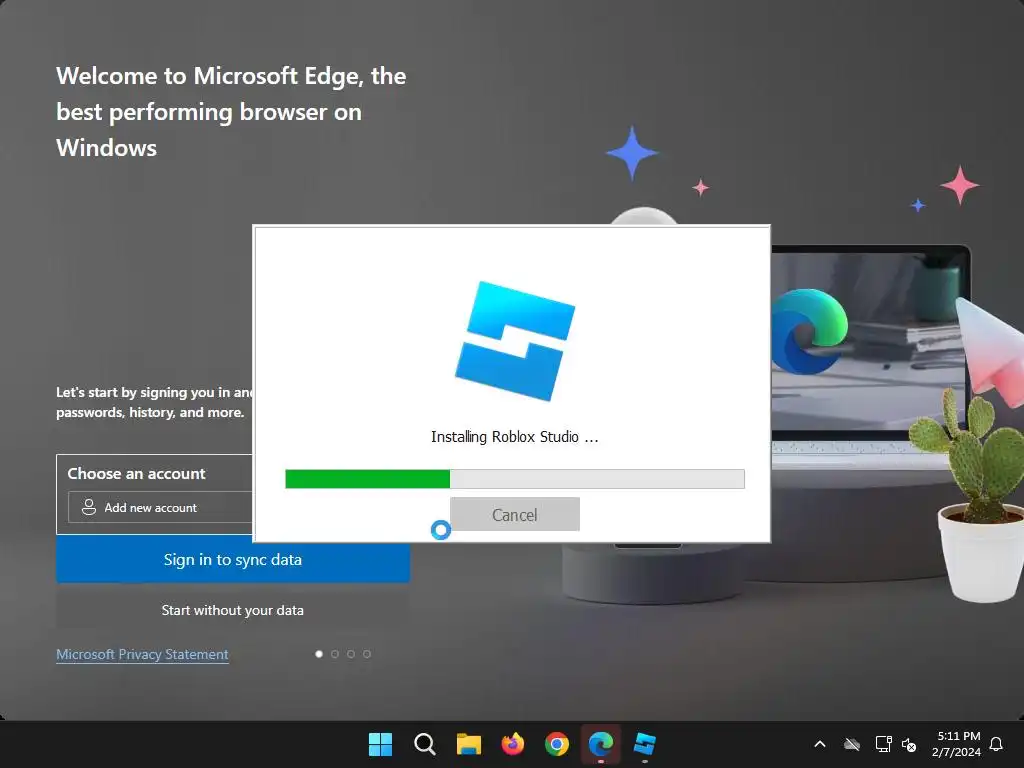Open network status tray icon
This screenshot has width=1024, height=768.
click(883, 744)
